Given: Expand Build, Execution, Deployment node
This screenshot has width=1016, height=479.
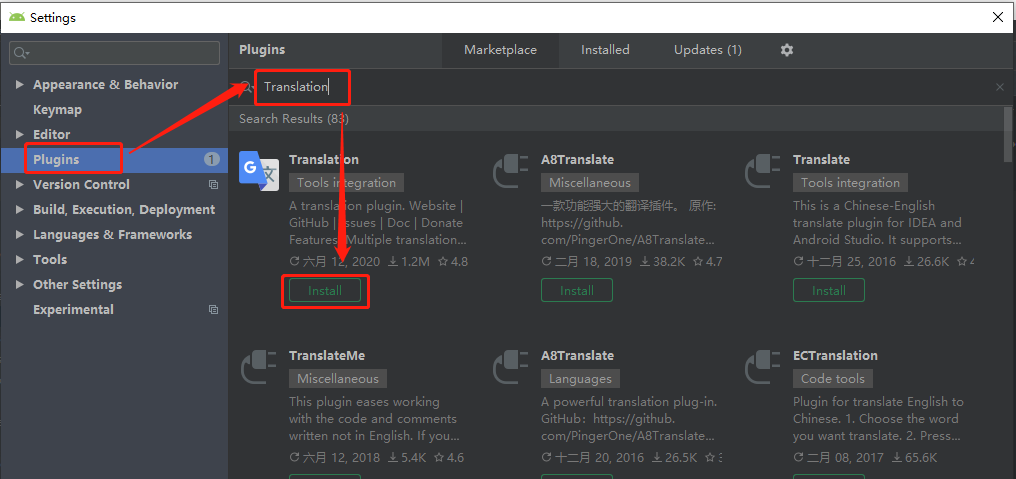Looking at the screenshot, I should click(x=19, y=210).
